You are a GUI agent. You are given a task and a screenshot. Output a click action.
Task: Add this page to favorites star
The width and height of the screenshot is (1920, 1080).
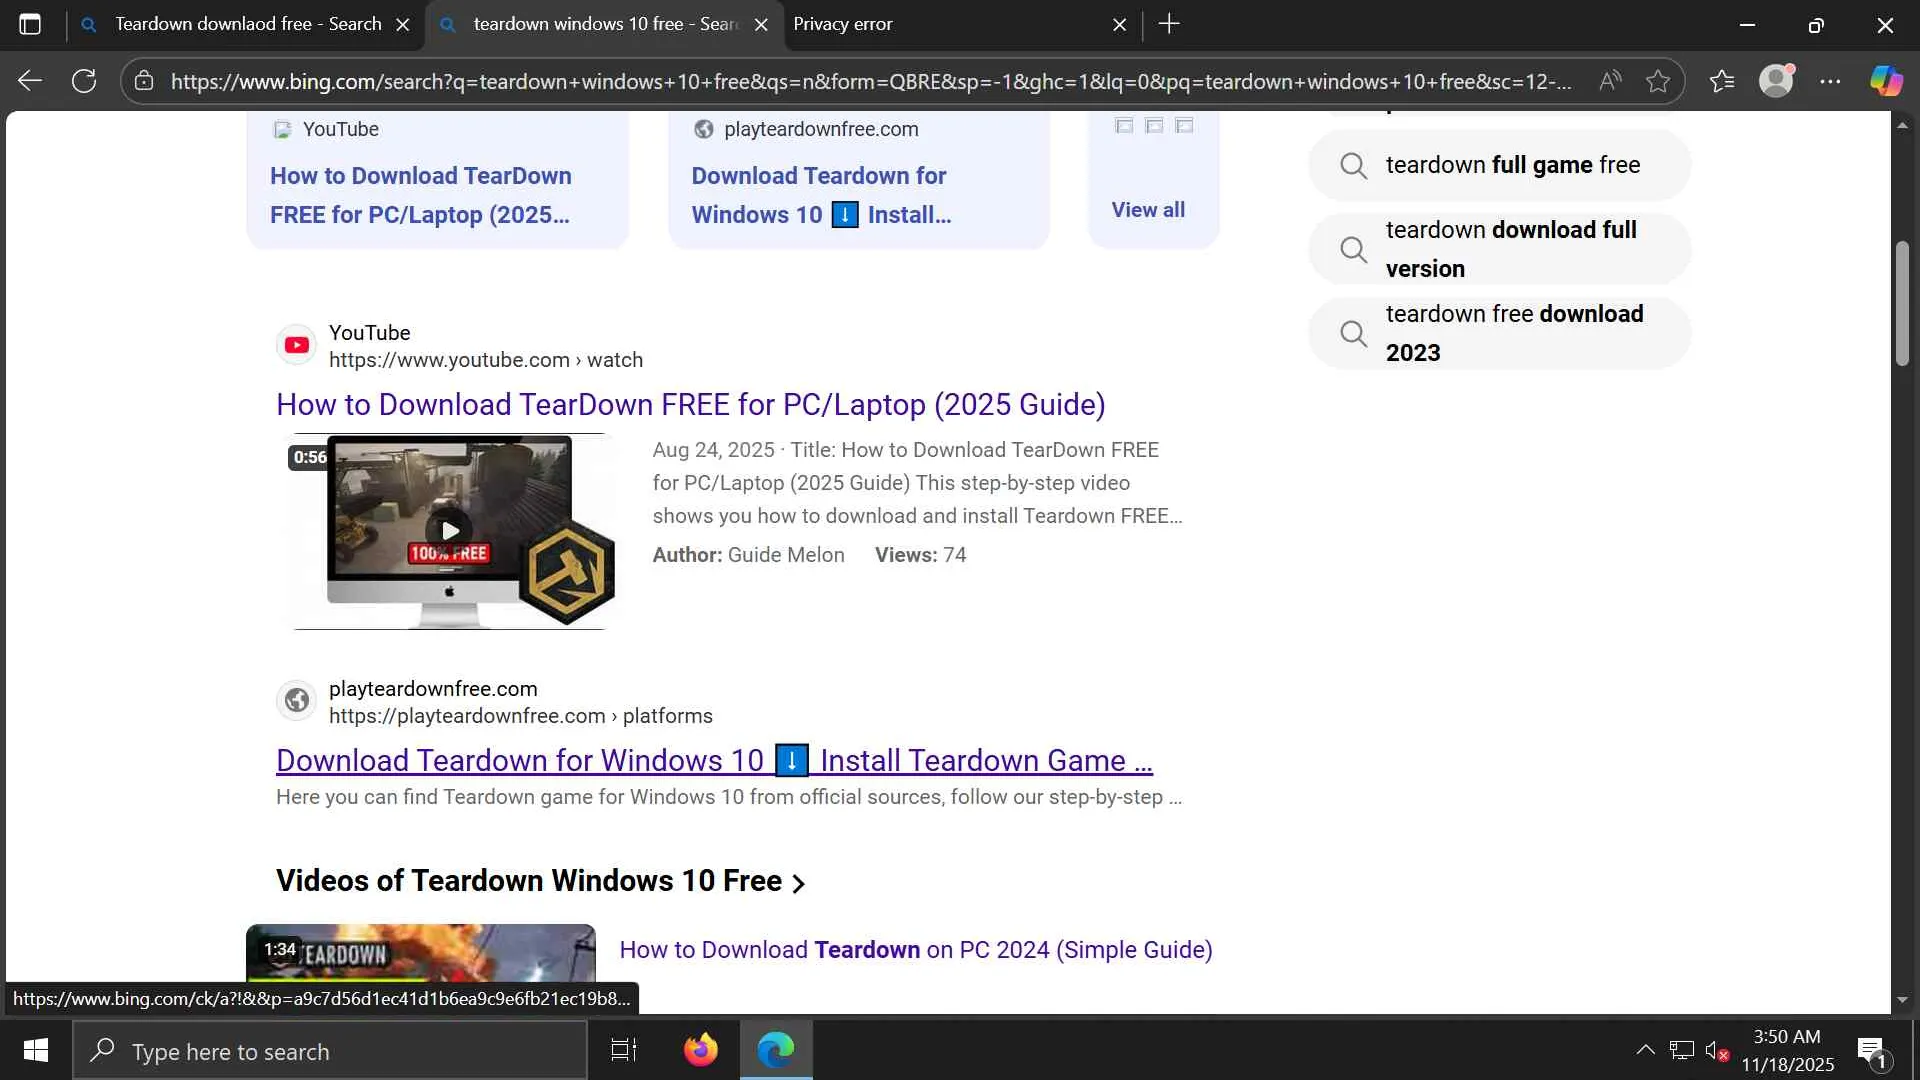(1658, 81)
